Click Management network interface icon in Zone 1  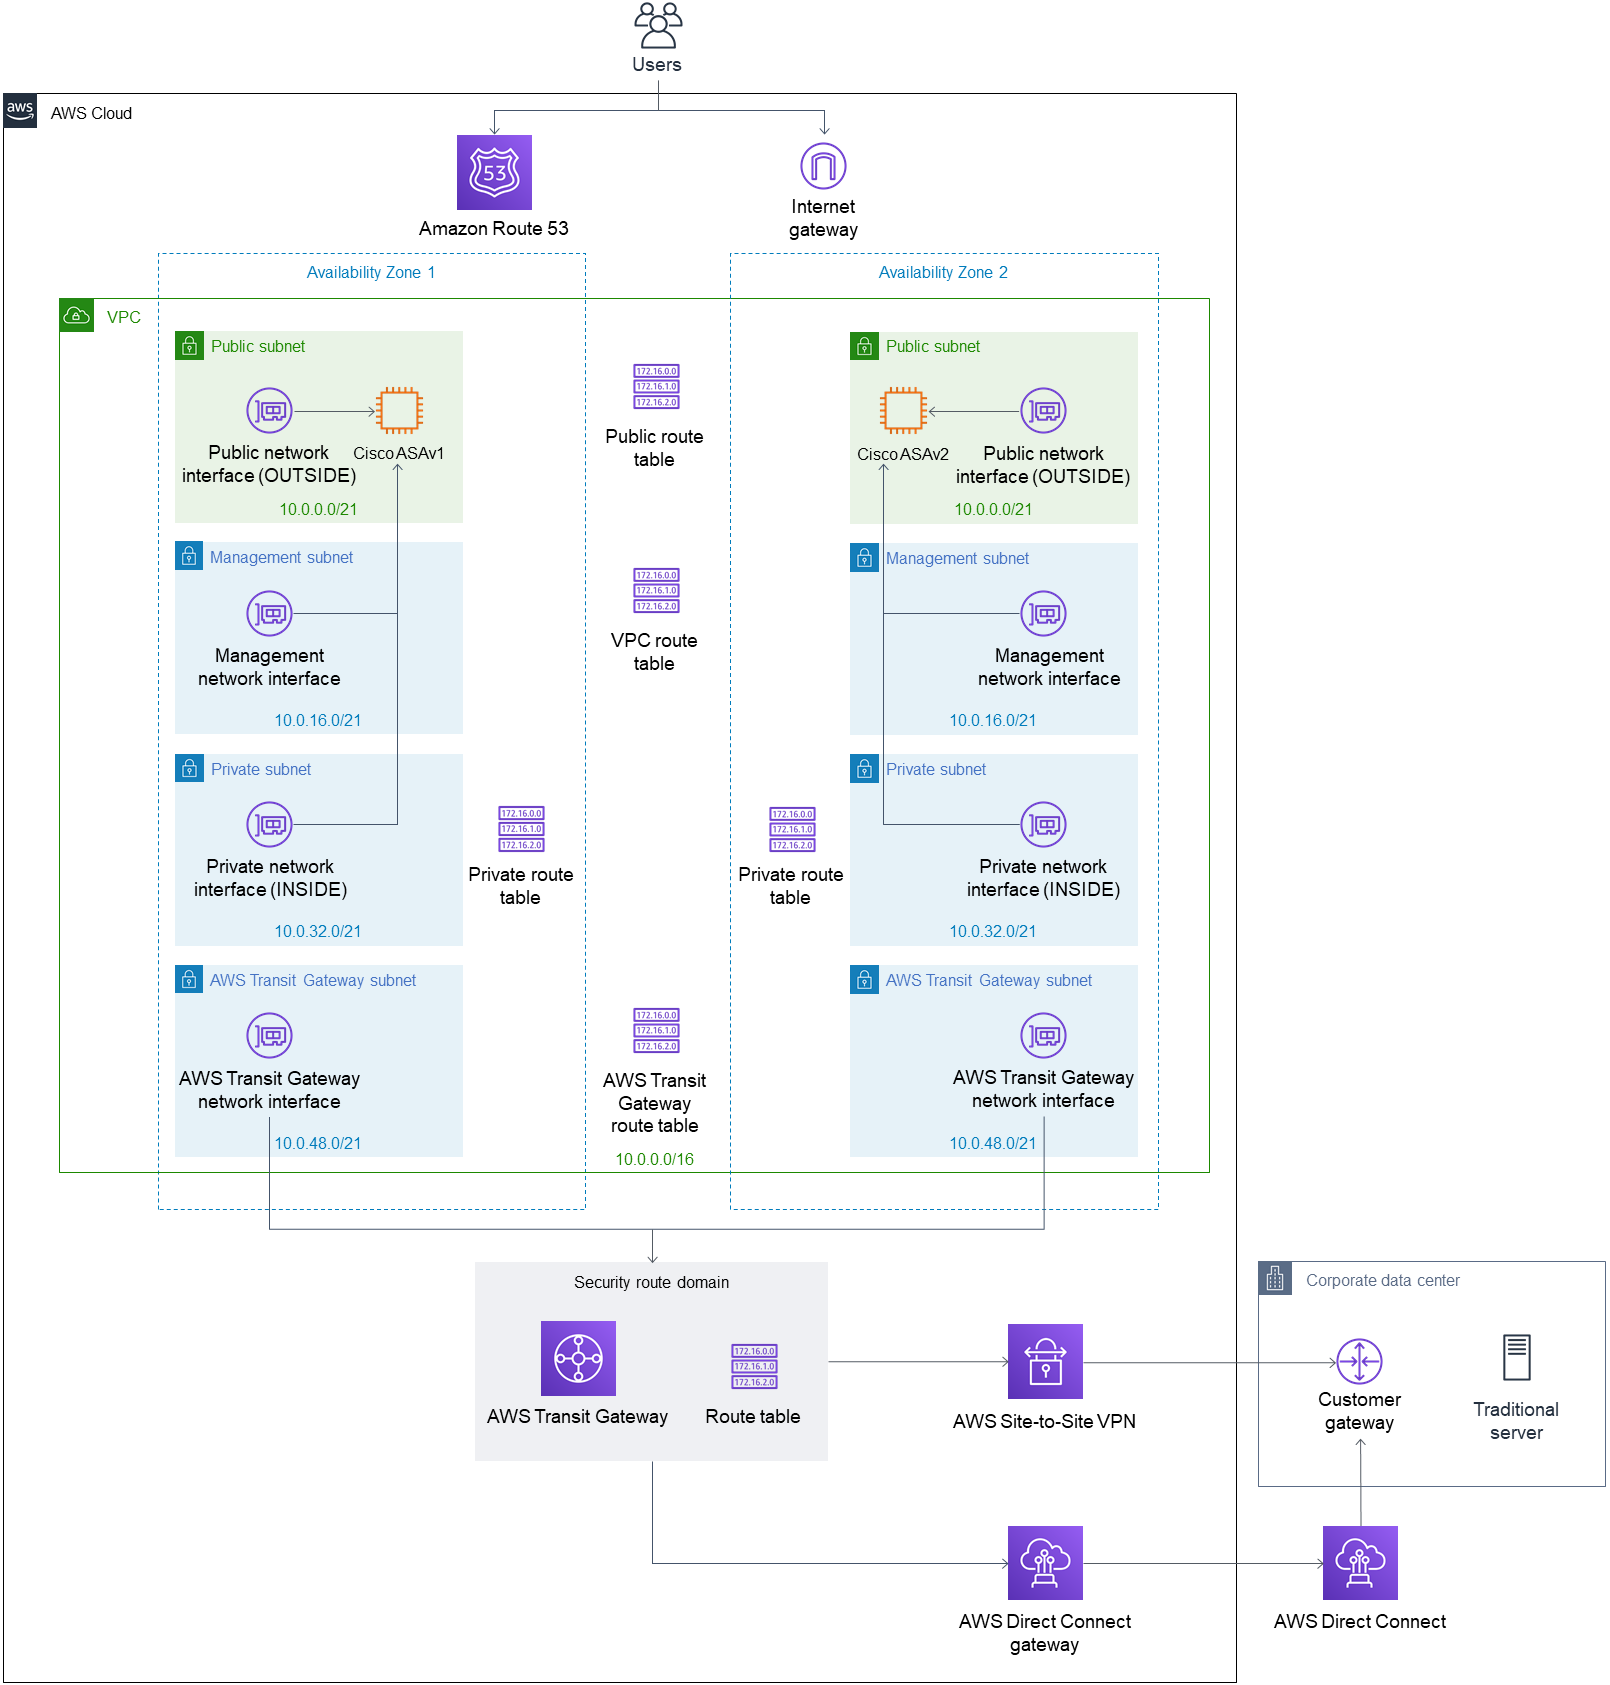(x=269, y=613)
